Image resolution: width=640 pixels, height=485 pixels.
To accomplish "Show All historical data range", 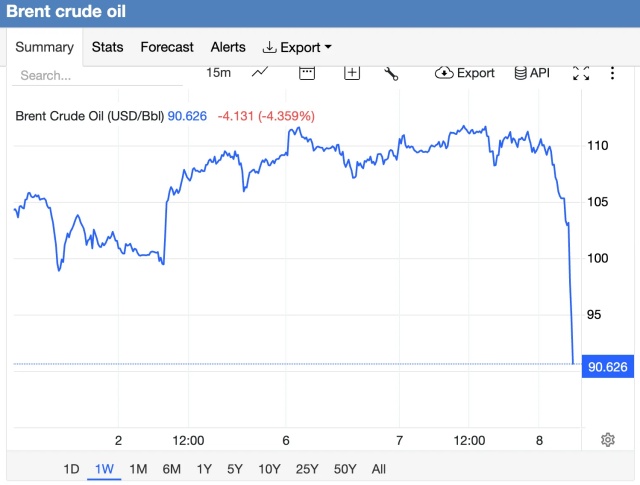I will coord(378,469).
